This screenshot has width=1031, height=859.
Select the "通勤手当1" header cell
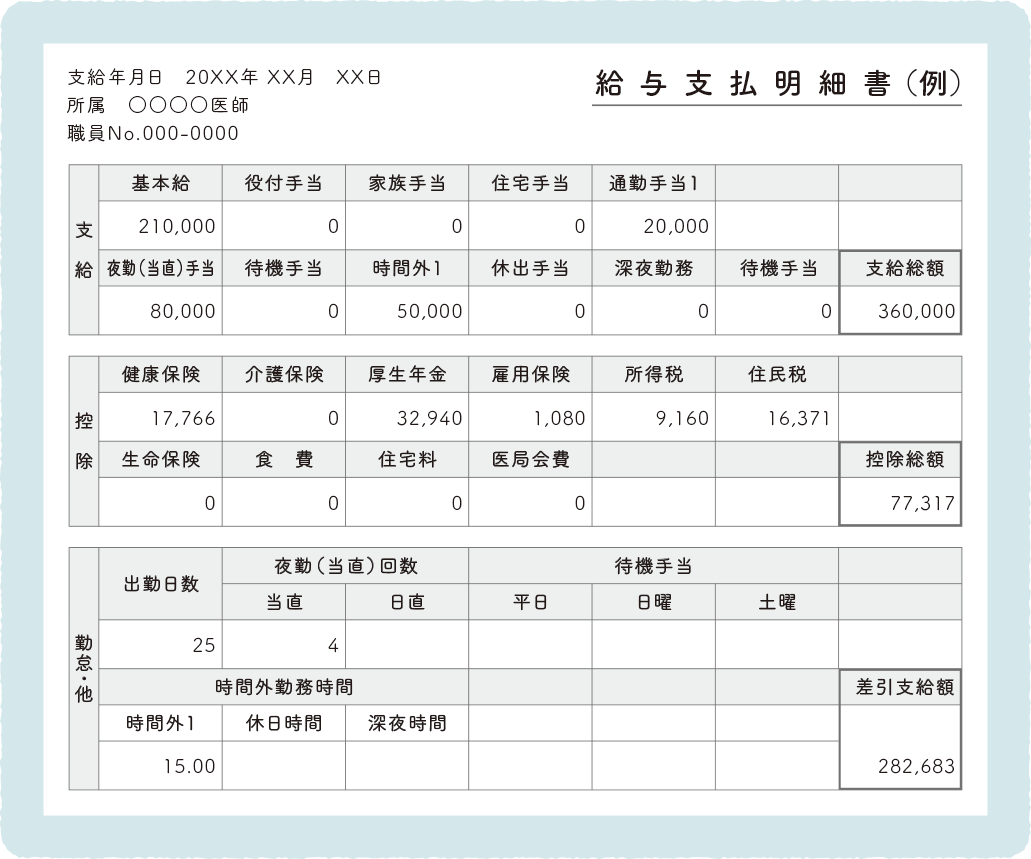tap(654, 184)
